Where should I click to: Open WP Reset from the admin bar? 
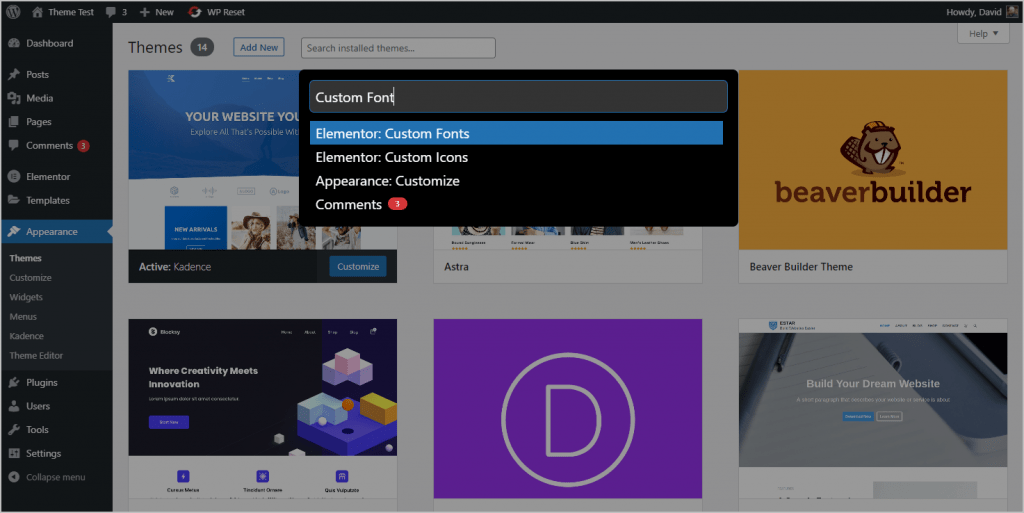click(x=216, y=12)
